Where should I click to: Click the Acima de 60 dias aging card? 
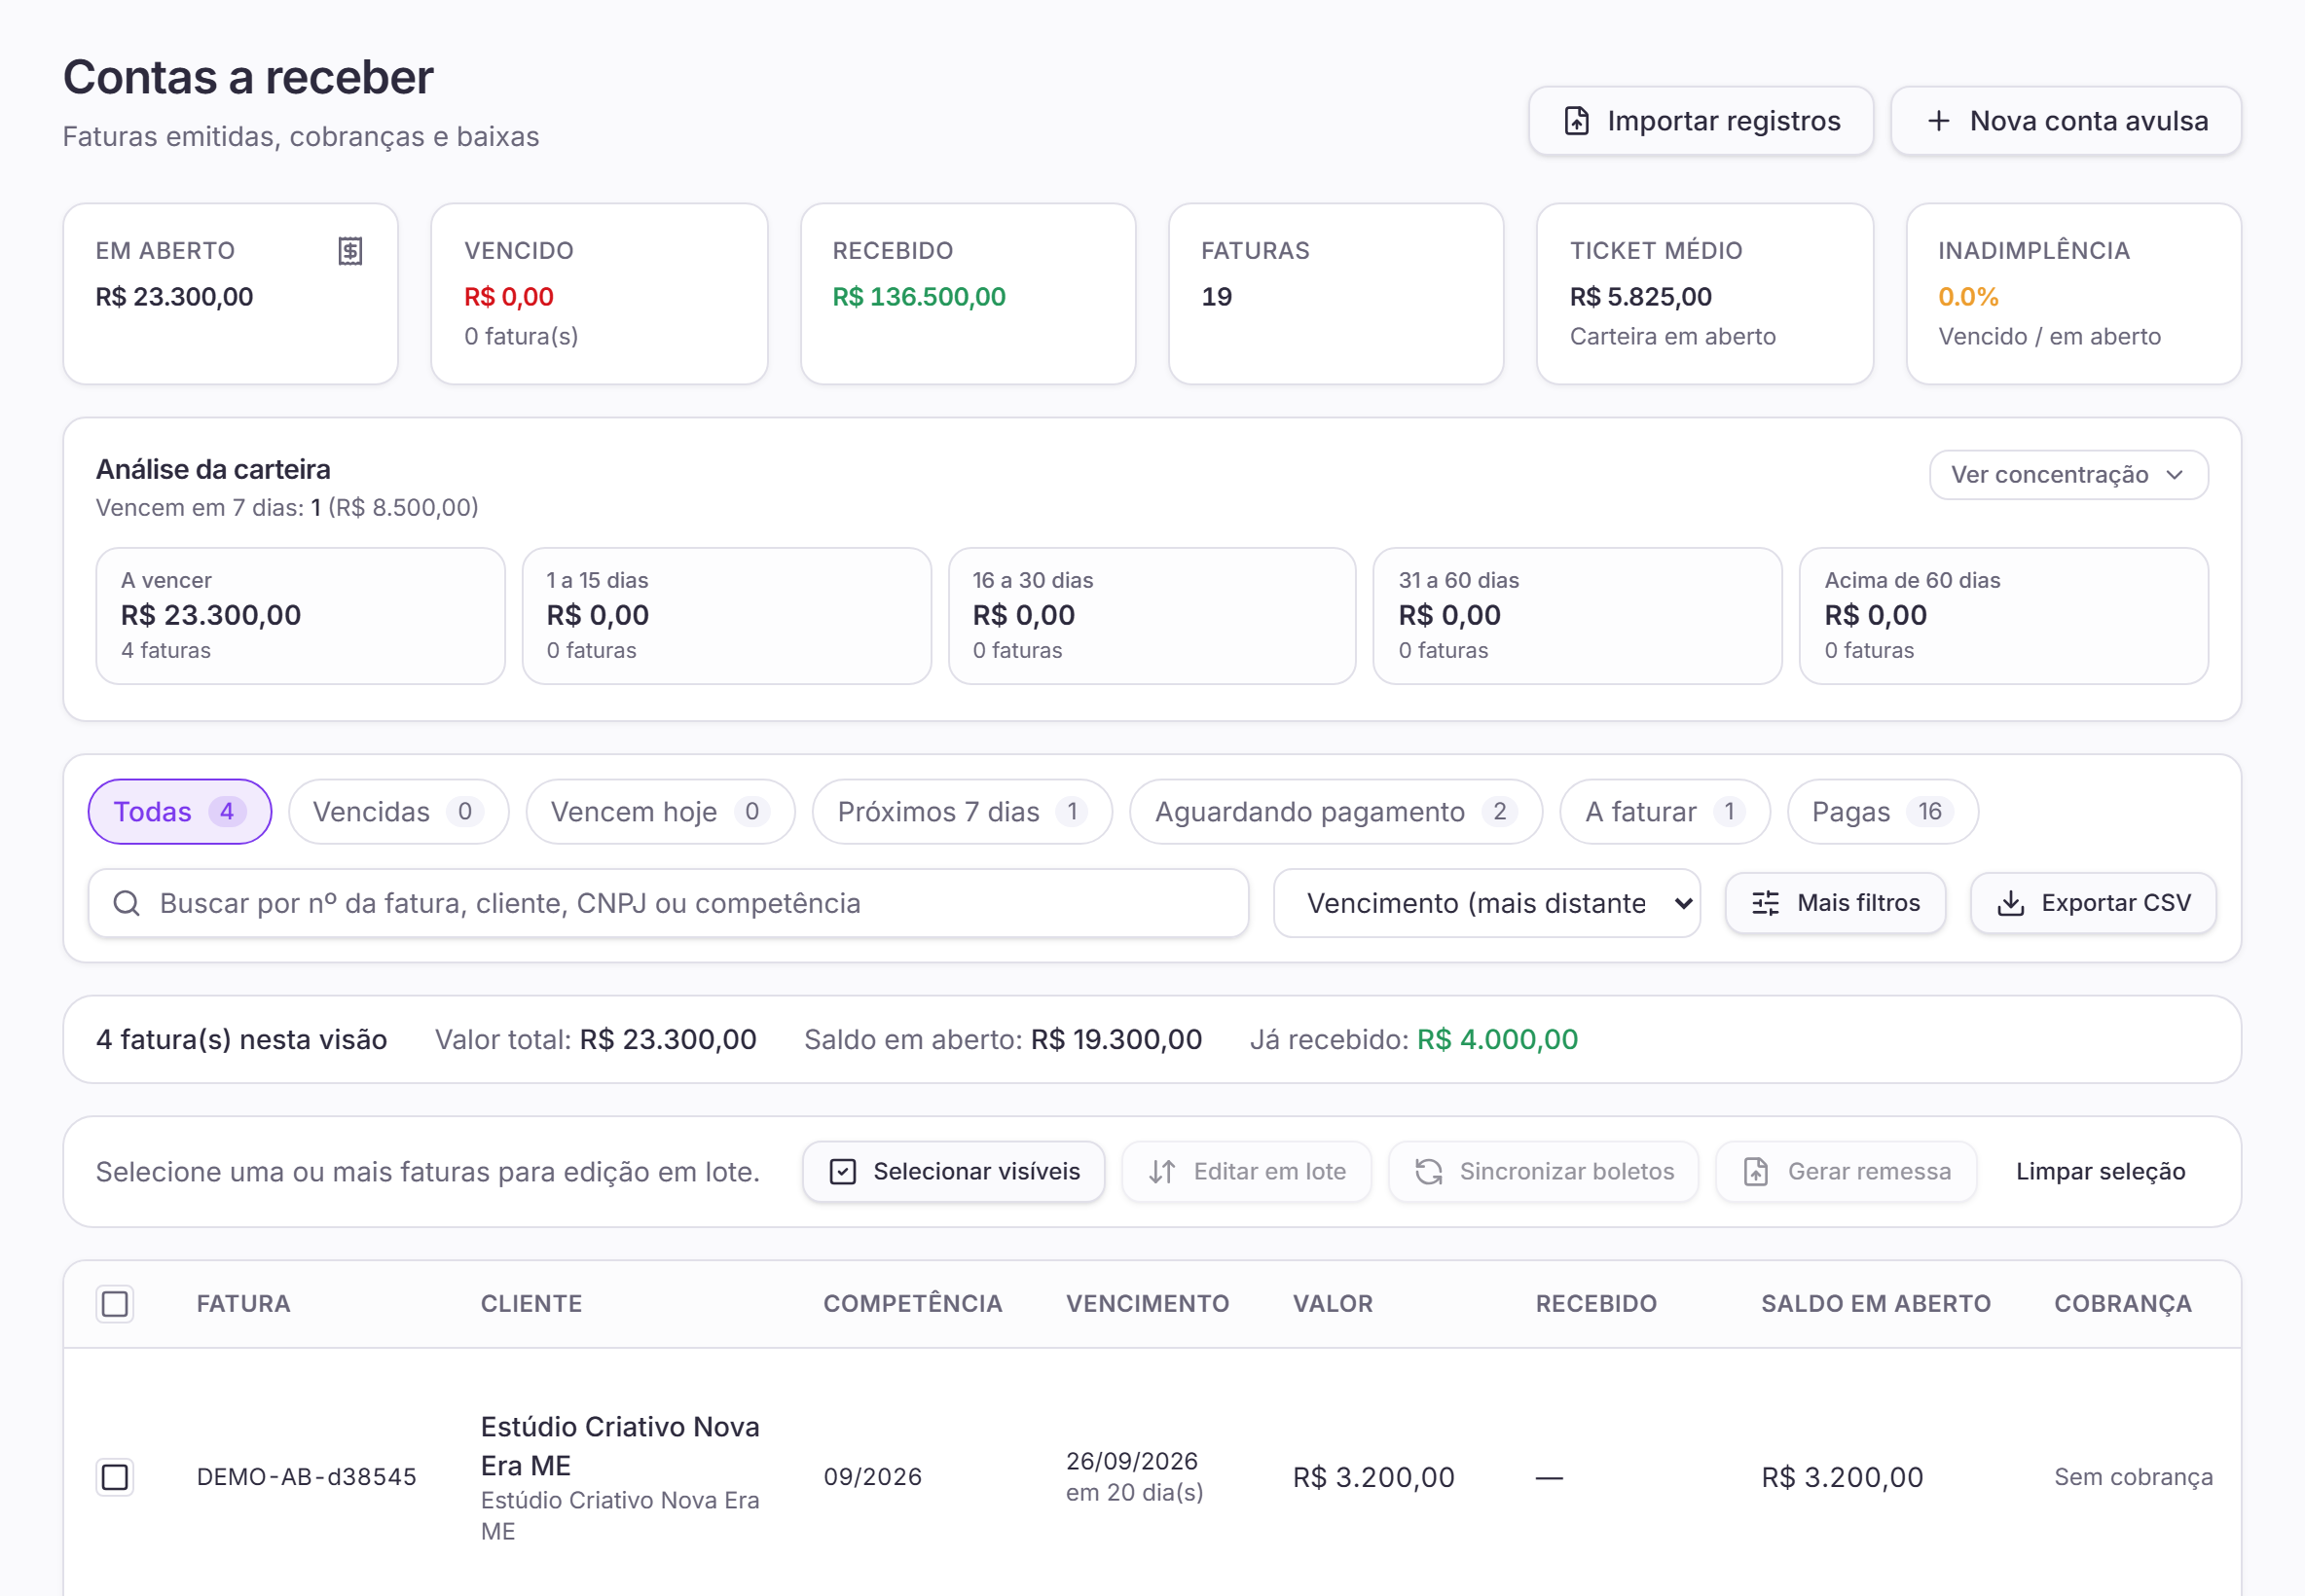[x=2003, y=615]
